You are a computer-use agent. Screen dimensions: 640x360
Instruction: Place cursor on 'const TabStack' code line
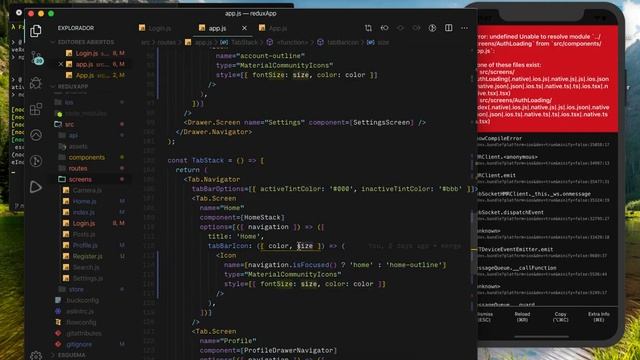point(216,160)
